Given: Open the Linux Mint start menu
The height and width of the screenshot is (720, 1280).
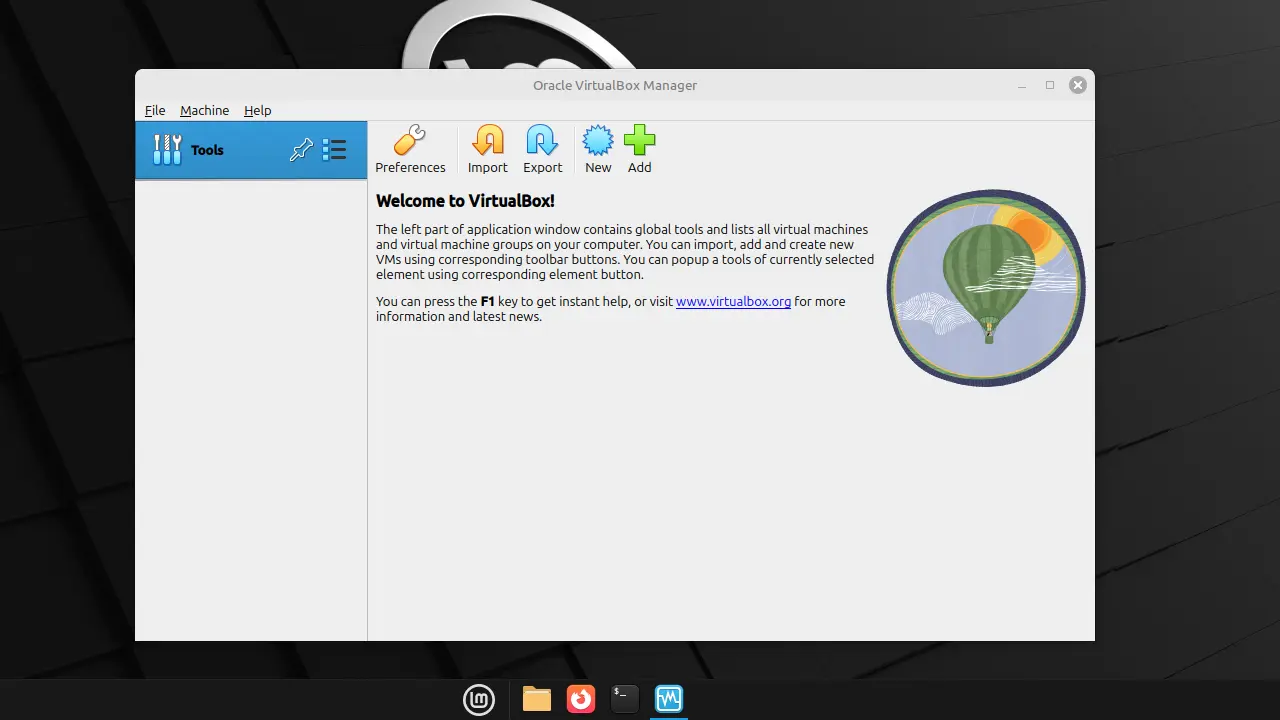Looking at the screenshot, I should 479,699.
